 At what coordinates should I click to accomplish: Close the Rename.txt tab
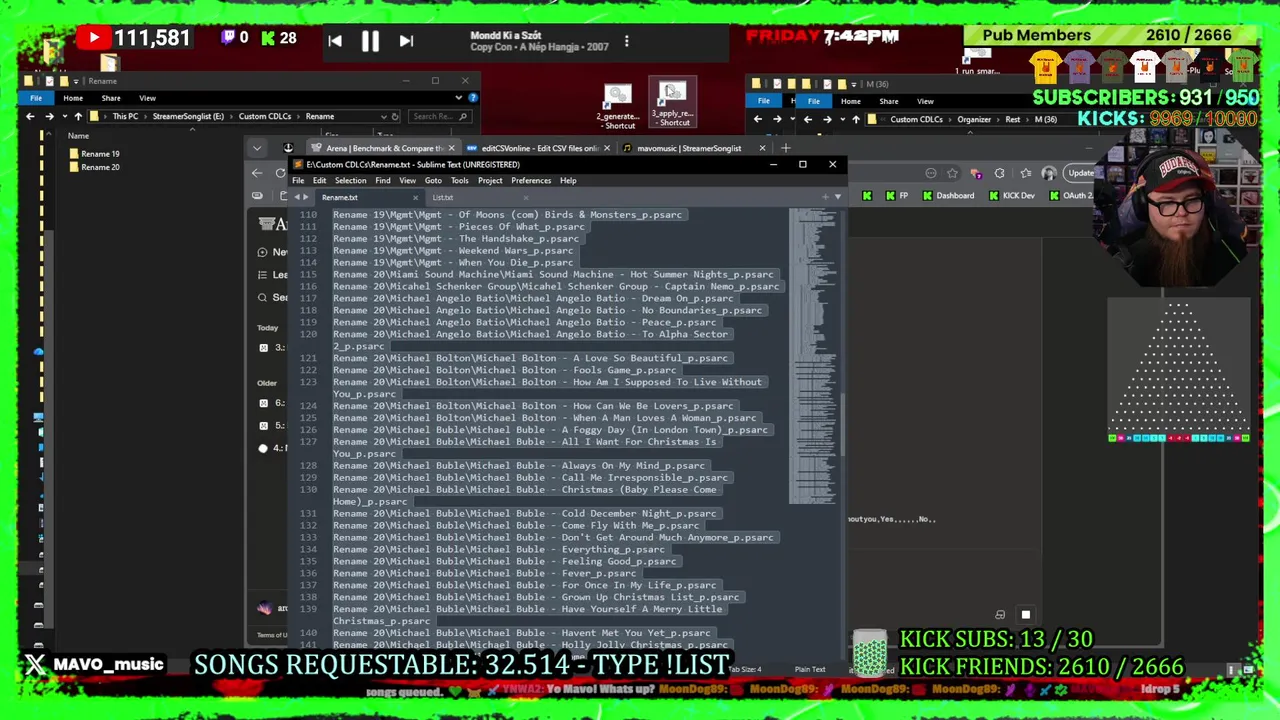pos(415,197)
